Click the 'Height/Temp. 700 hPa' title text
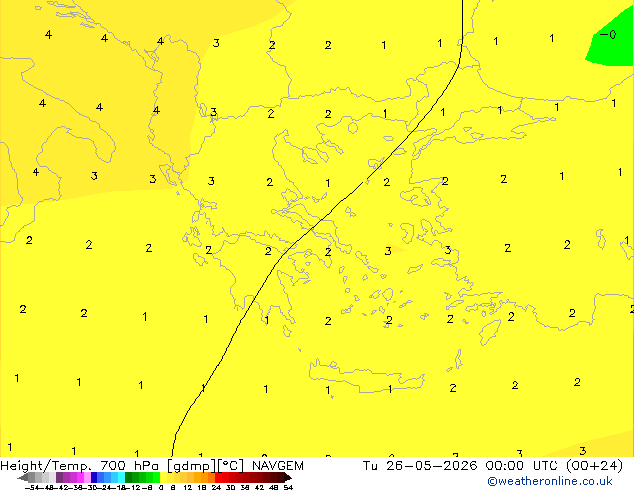Viewport: 634px width, 490px height. coord(79,466)
